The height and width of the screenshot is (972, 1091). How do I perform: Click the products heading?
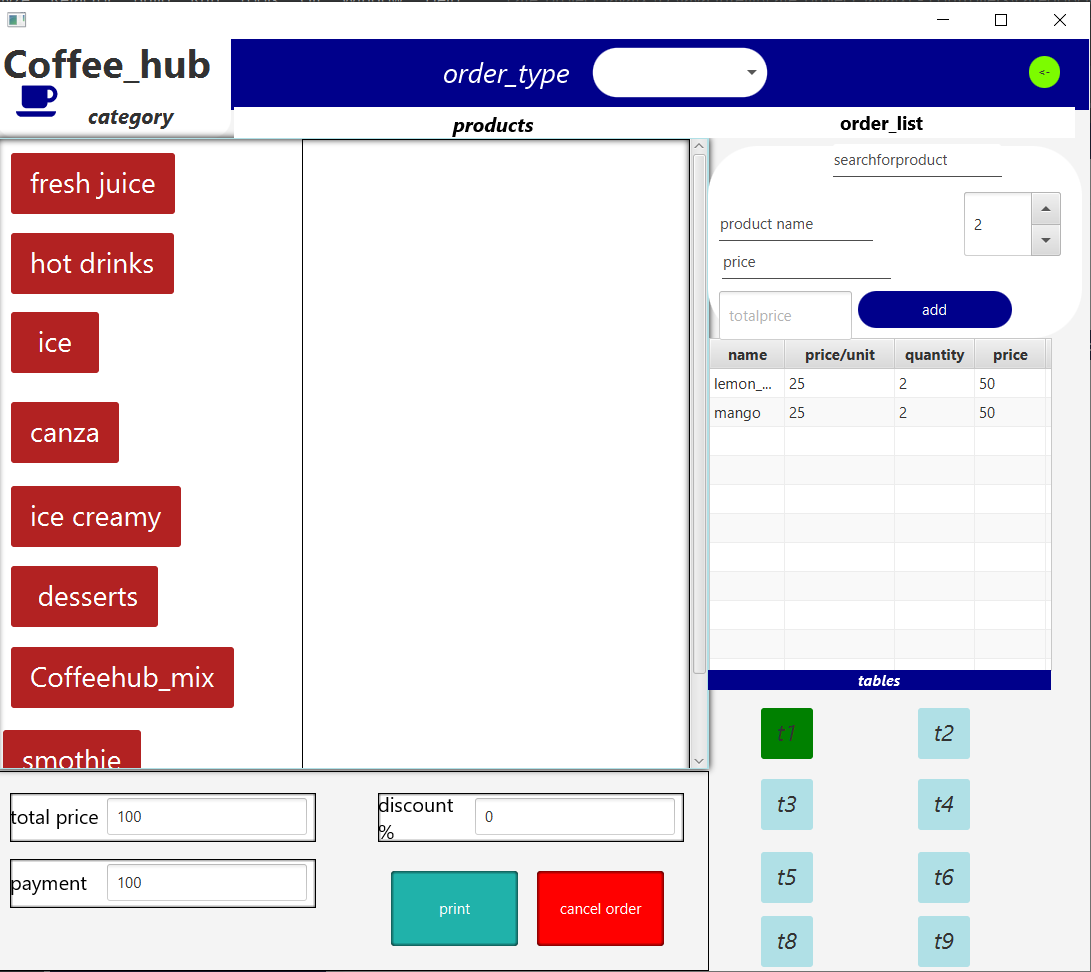(493, 126)
